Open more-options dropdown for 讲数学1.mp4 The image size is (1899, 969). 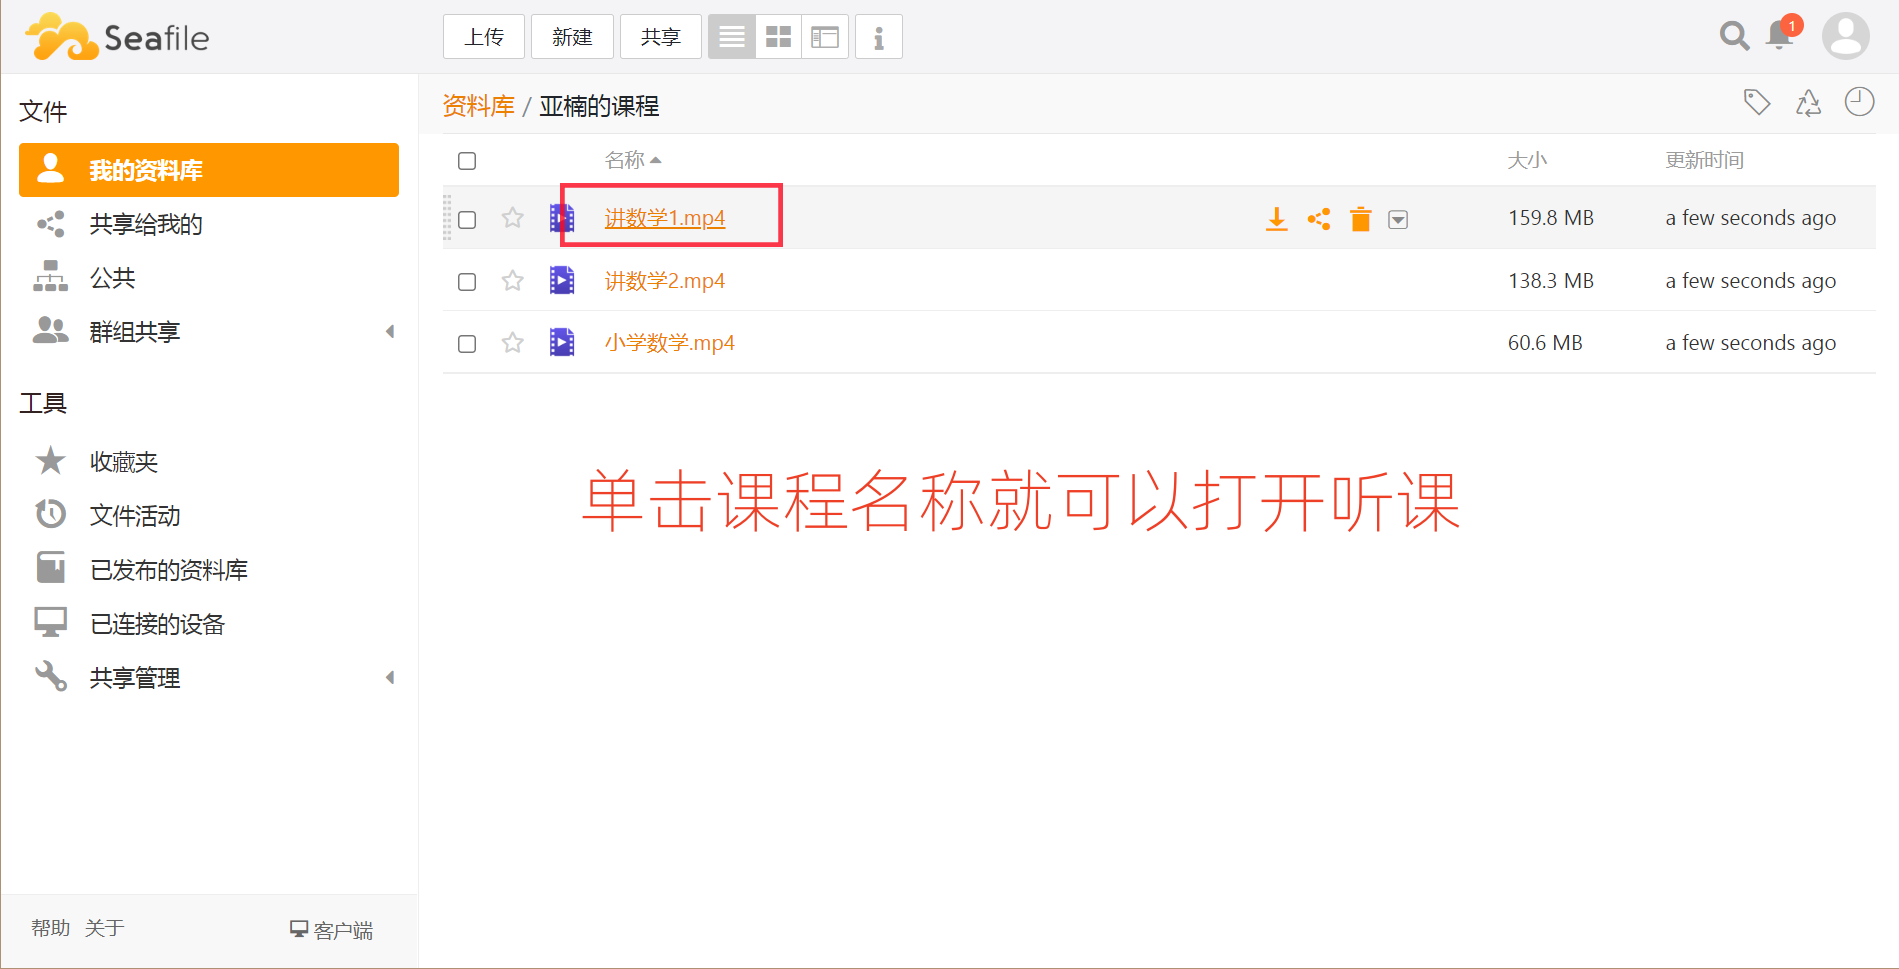(x=1398, y=220)
